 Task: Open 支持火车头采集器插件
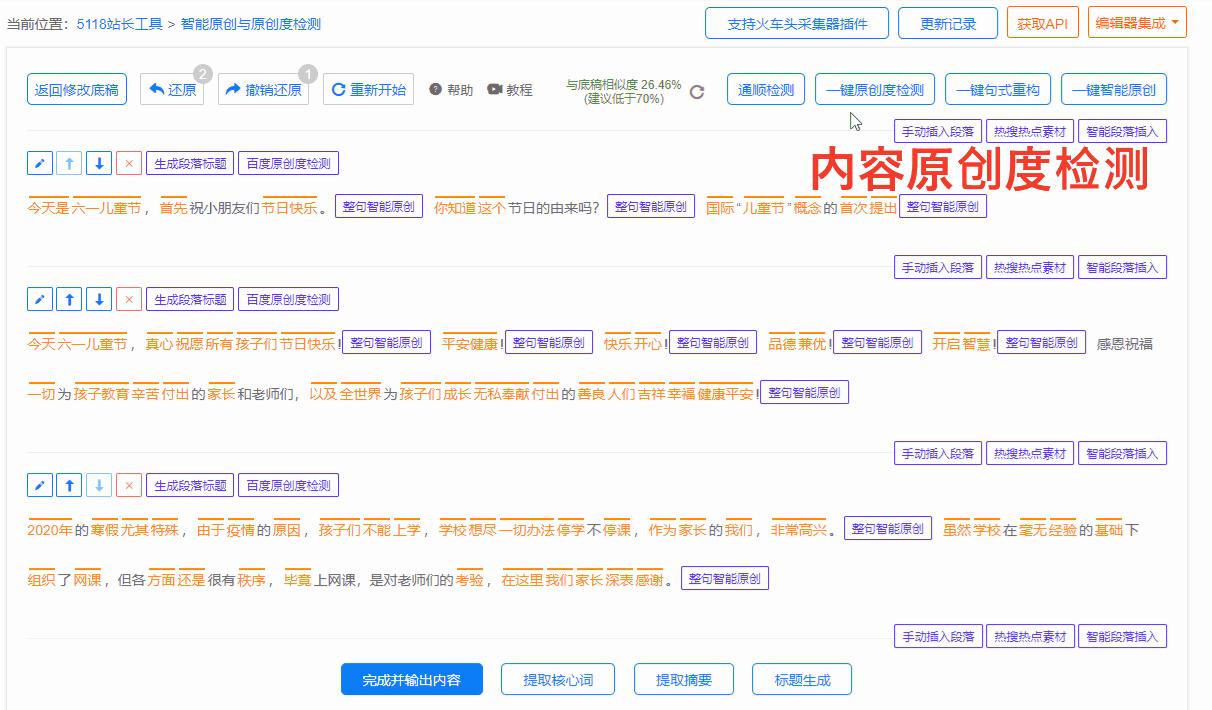click(797, 23)
